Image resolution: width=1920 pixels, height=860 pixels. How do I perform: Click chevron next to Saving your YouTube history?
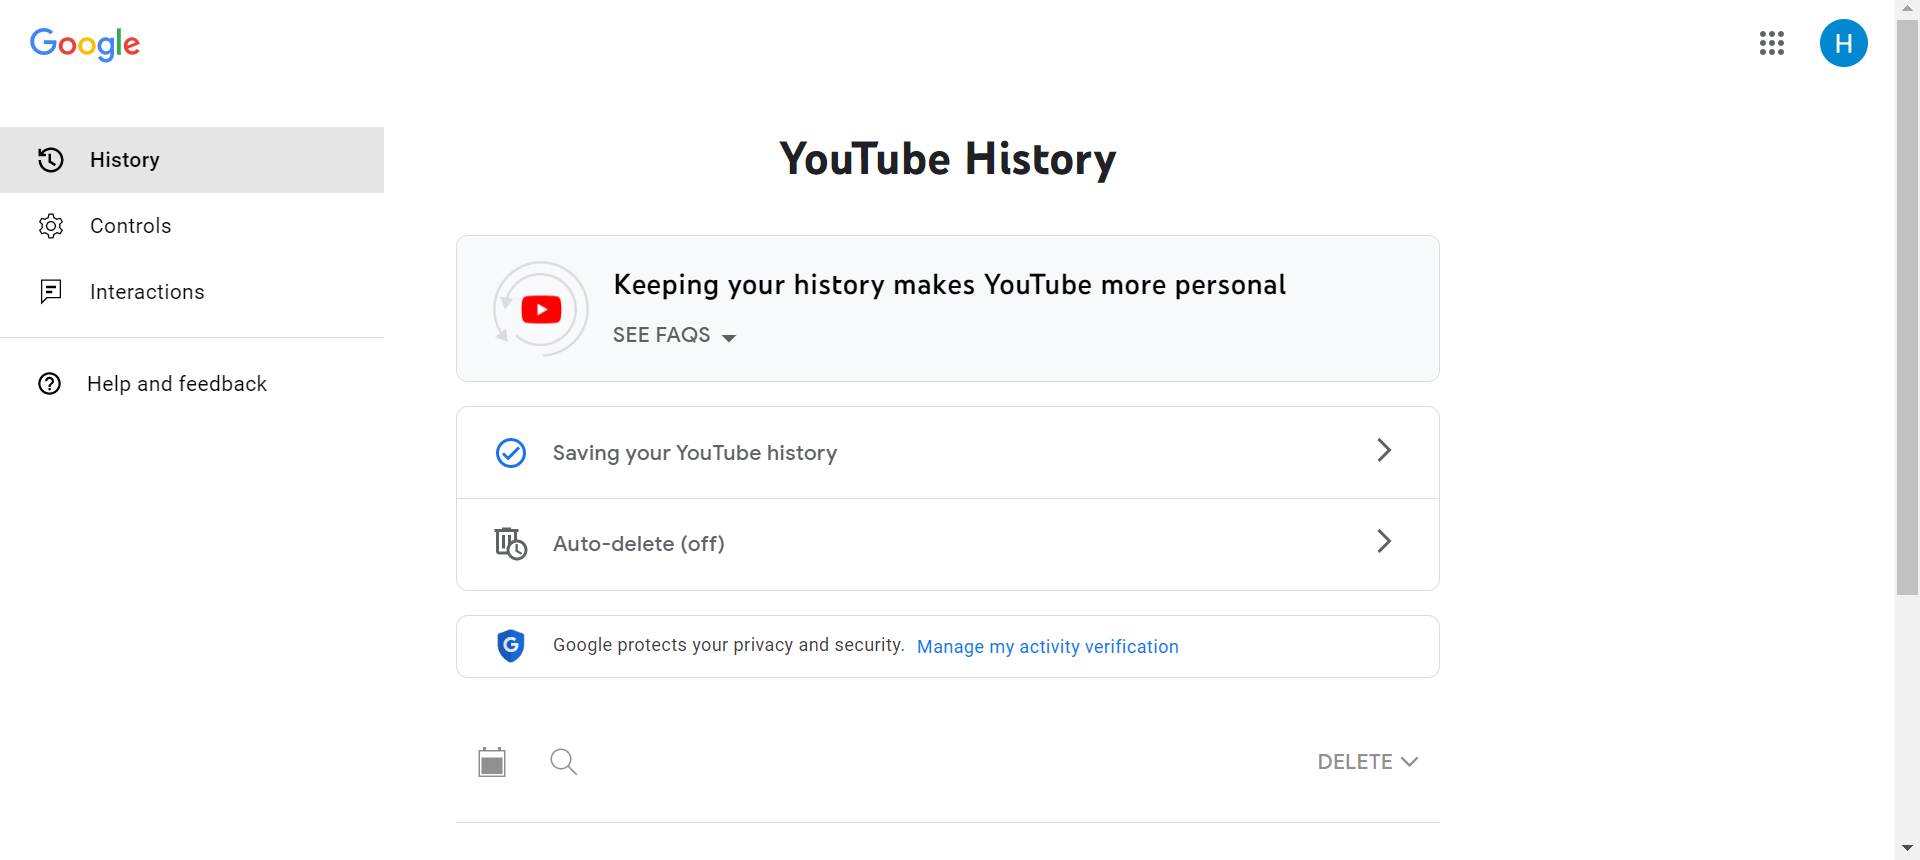click(1384, 450)
